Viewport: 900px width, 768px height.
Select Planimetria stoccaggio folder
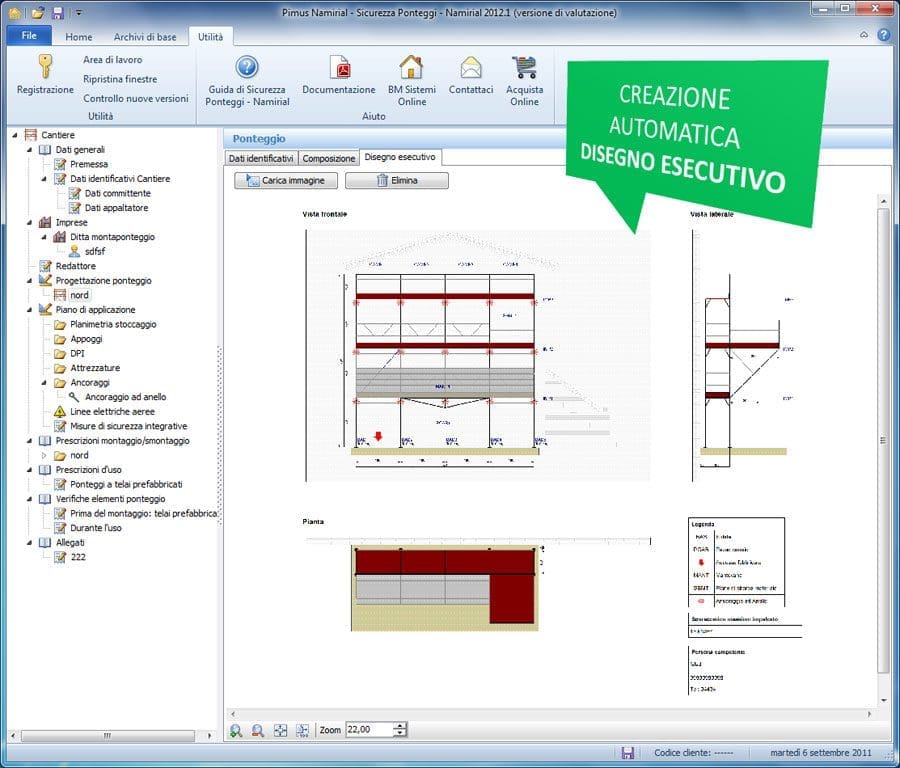[x=113, y=324]
